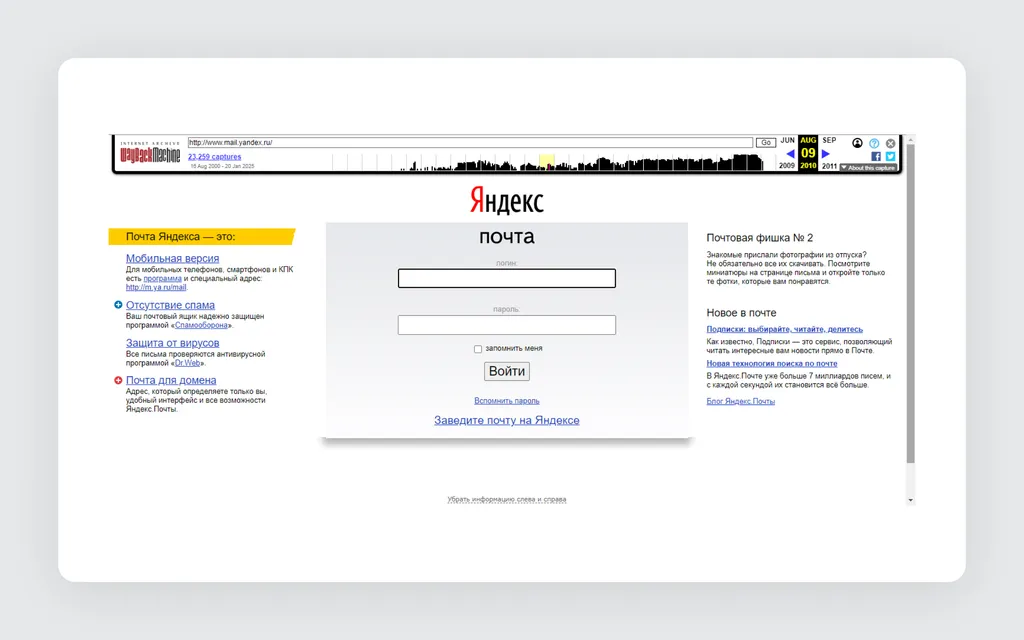Click the current capture date AUG 09 2010

pyautogui.click(x=808, y=153)
